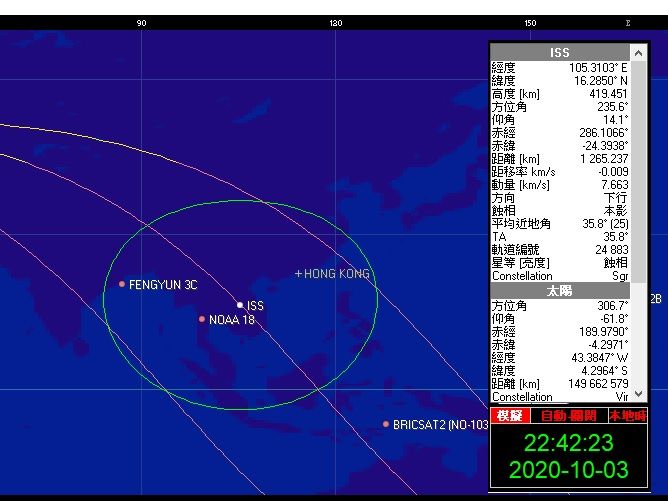
Task: Click the green 22:42:23 time display
Action: 568,443
